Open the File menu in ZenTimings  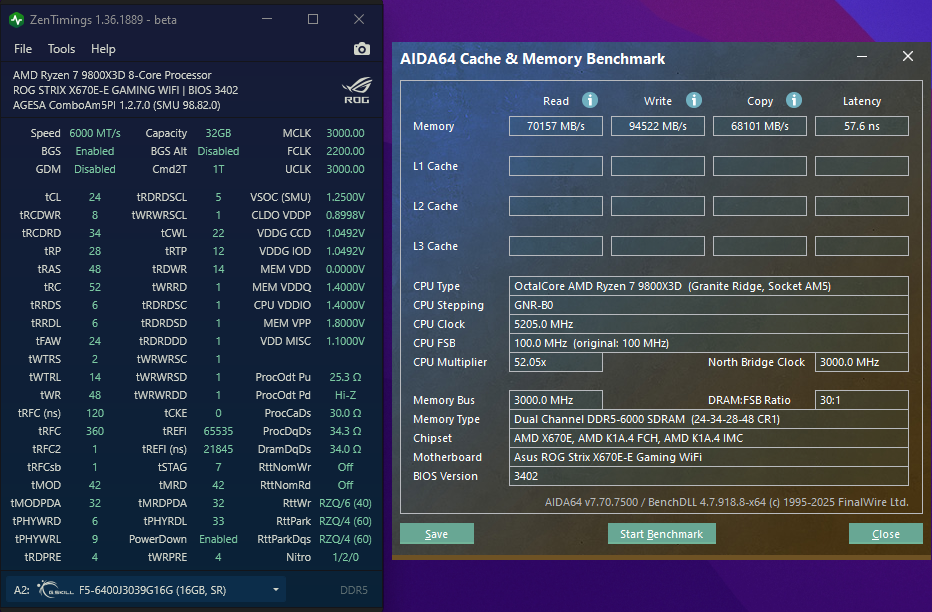point(23,49)
